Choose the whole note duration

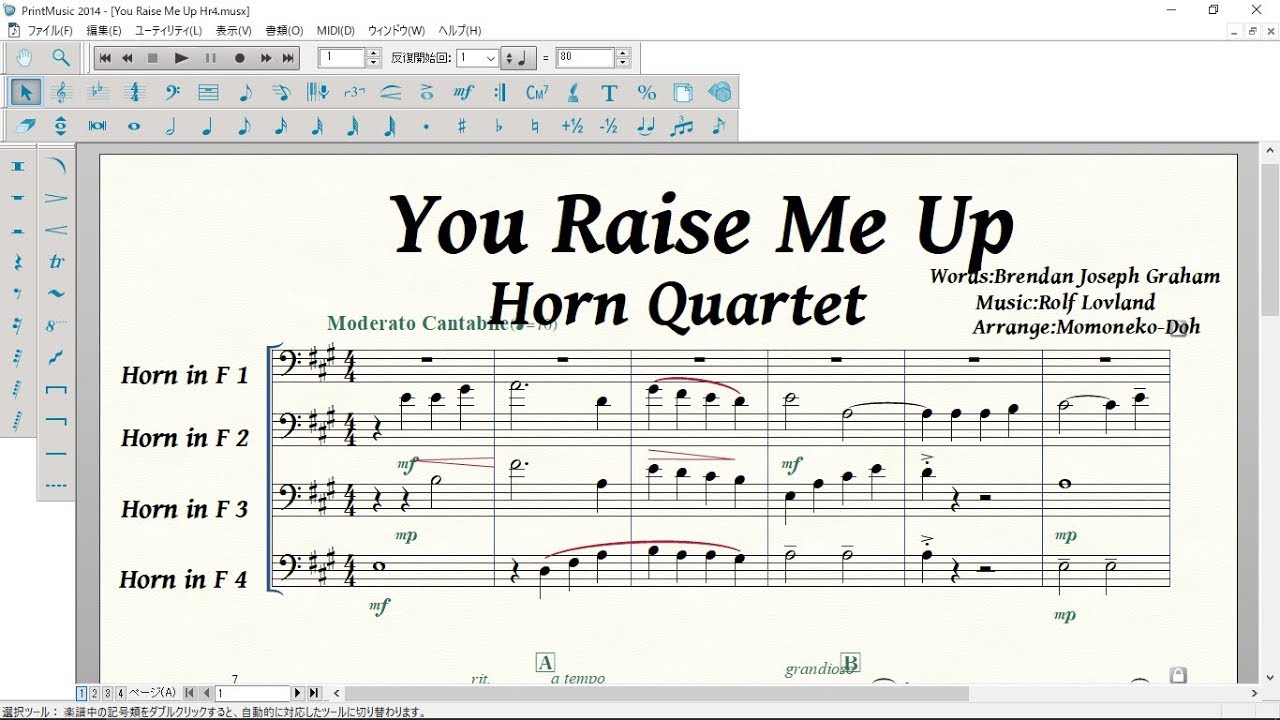[x=134, y=127]
